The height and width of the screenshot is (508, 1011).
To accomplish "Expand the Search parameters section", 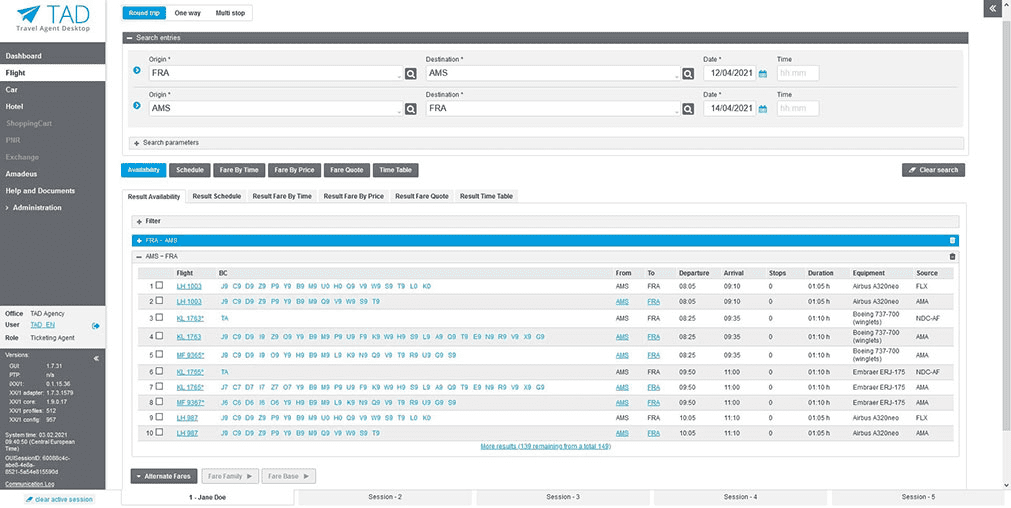I will point(166,143).
